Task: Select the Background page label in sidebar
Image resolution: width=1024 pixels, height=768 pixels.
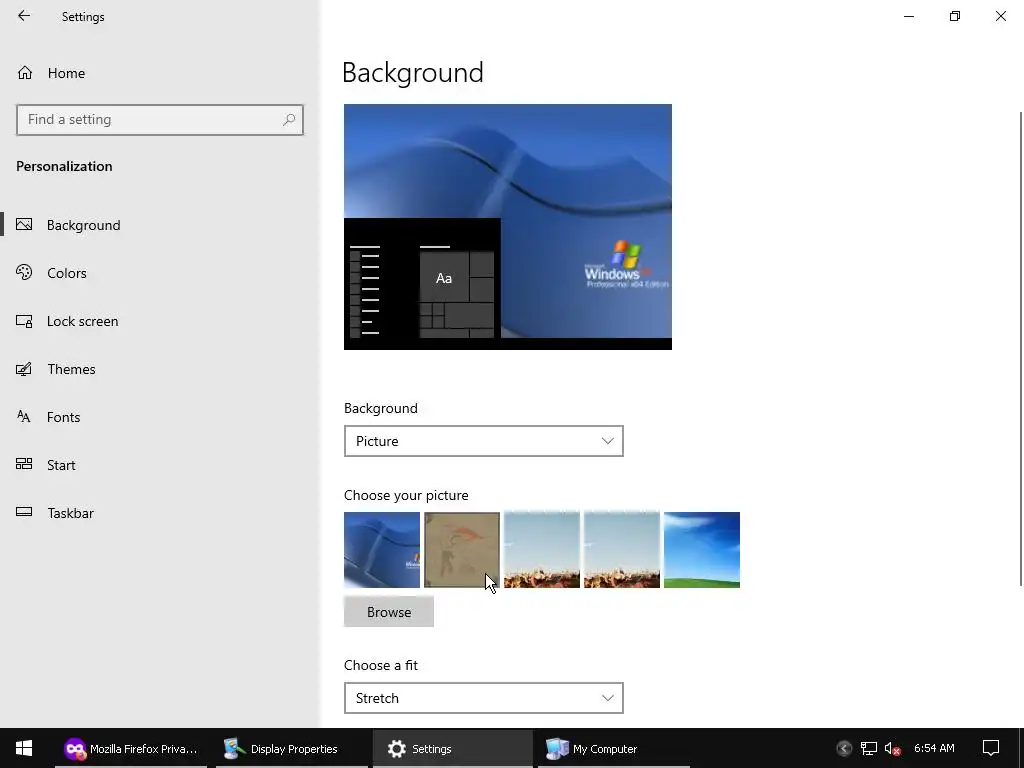Action: click(x=84, y=225)
